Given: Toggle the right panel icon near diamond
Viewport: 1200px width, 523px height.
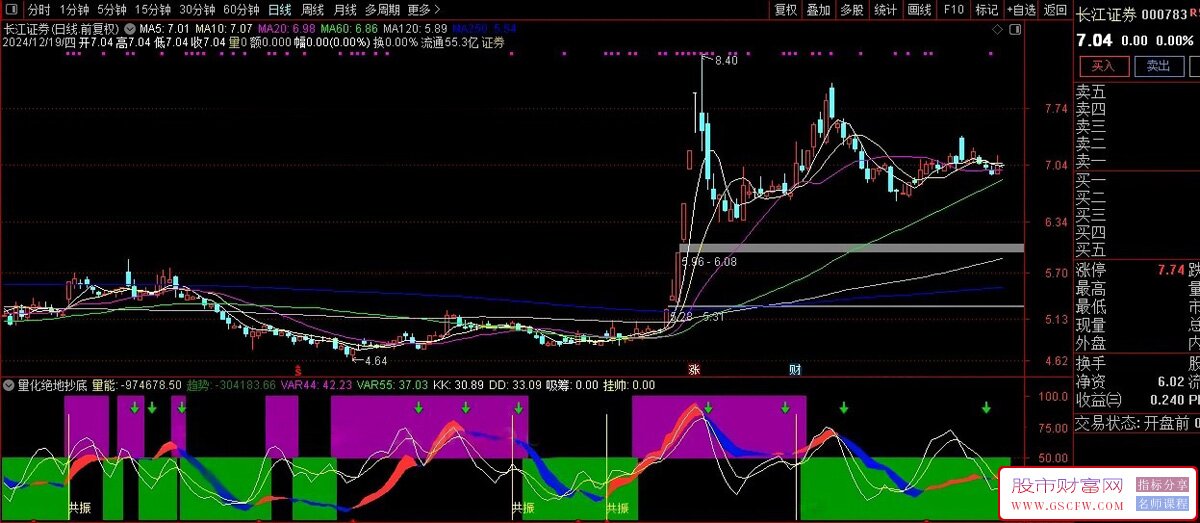Looking at the screenshot, I should click(x=1015, y=30).
